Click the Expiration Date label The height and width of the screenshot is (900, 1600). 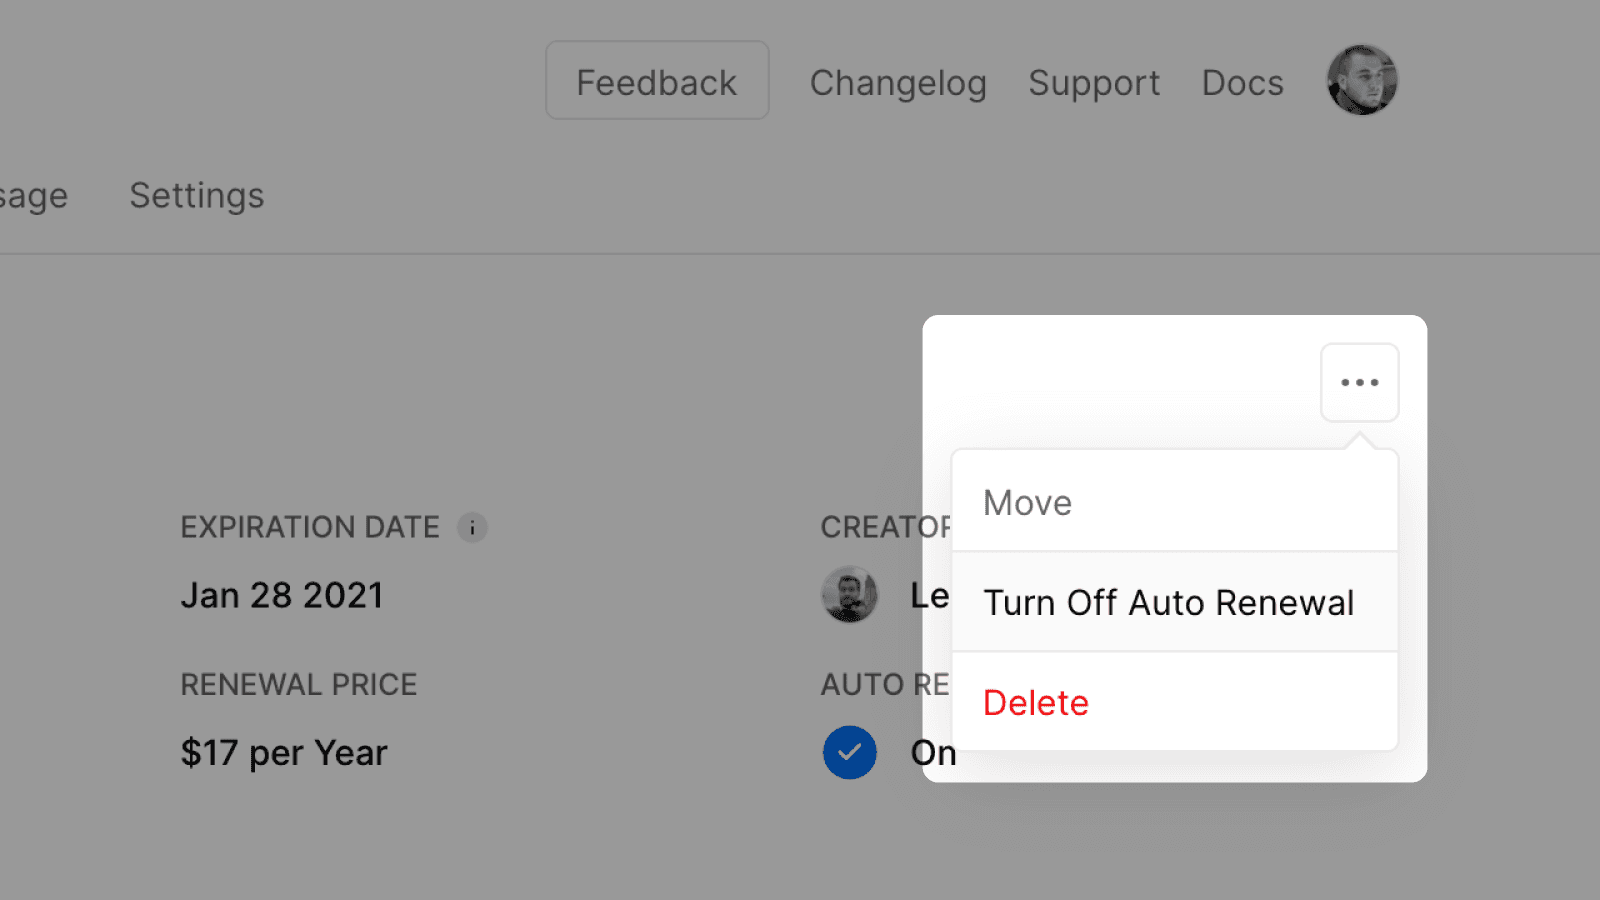(x=310, y=527)
